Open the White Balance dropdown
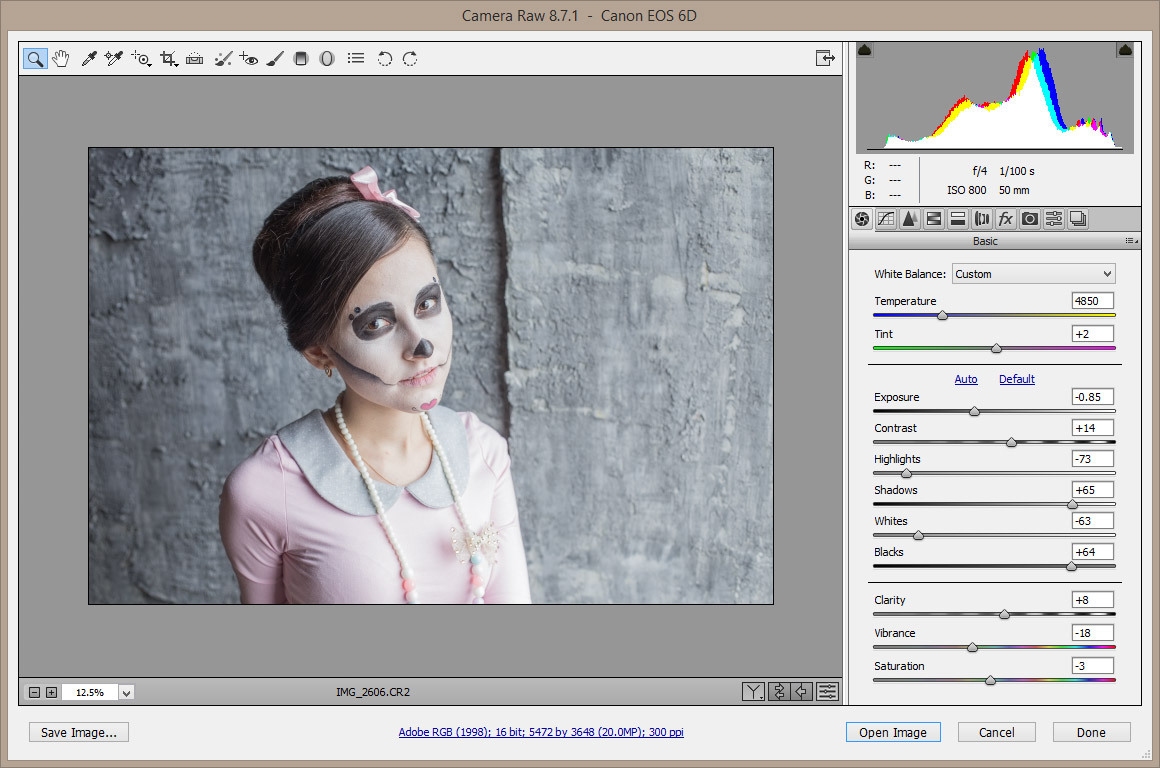Screen dimensions: 1160x768 [x=1033, y=274]
